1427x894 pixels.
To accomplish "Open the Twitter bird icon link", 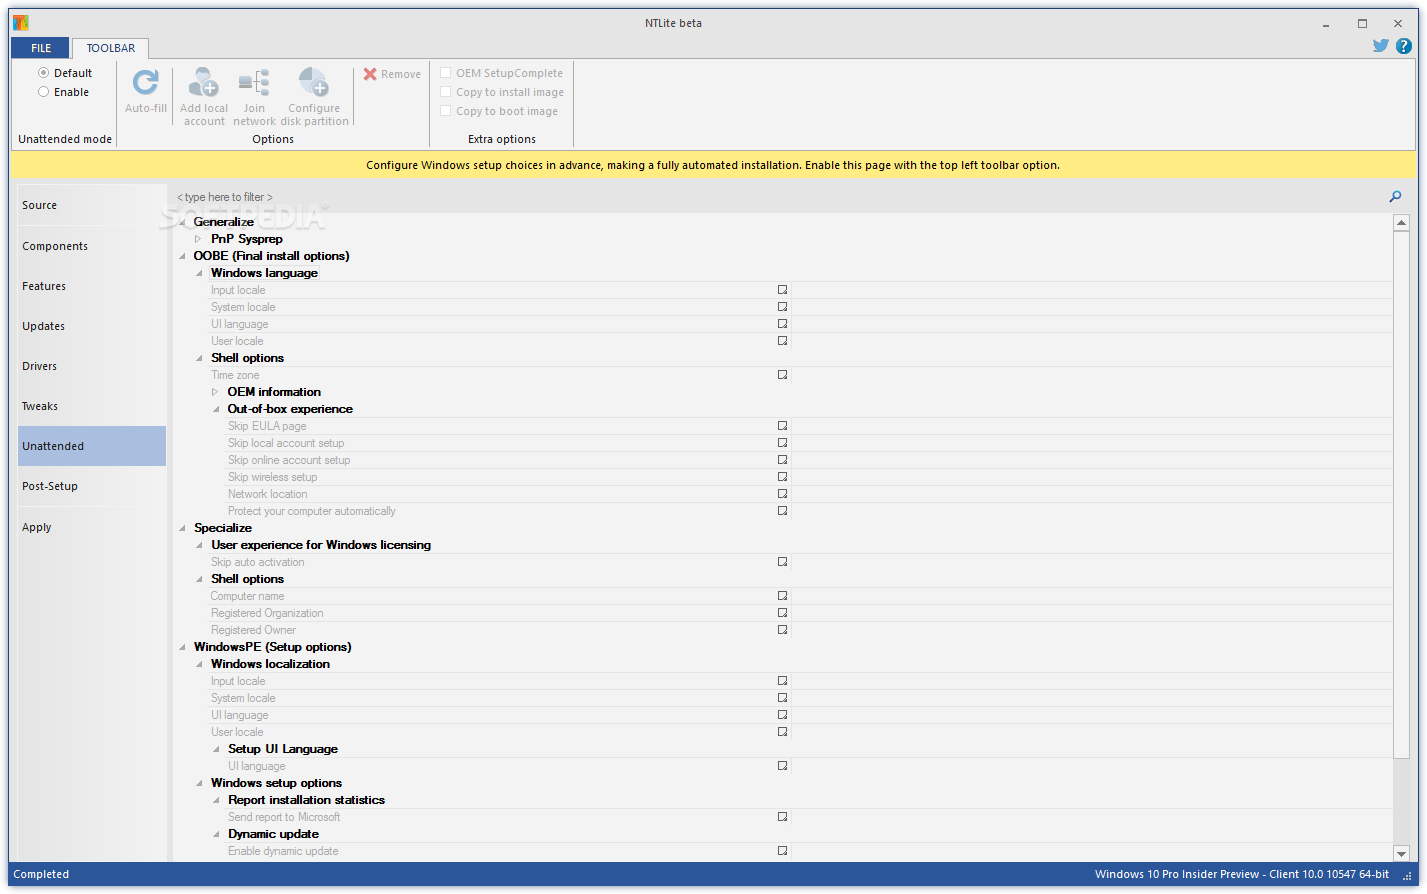I will click(1381, 46).
